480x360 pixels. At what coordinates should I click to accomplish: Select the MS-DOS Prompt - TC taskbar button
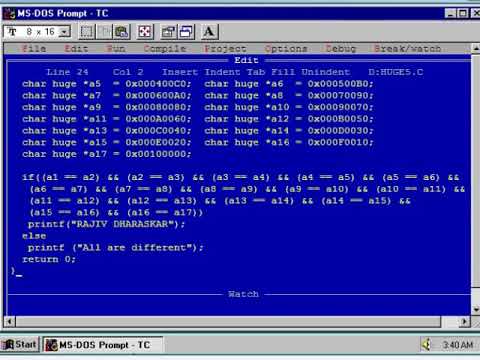point(103,345)
